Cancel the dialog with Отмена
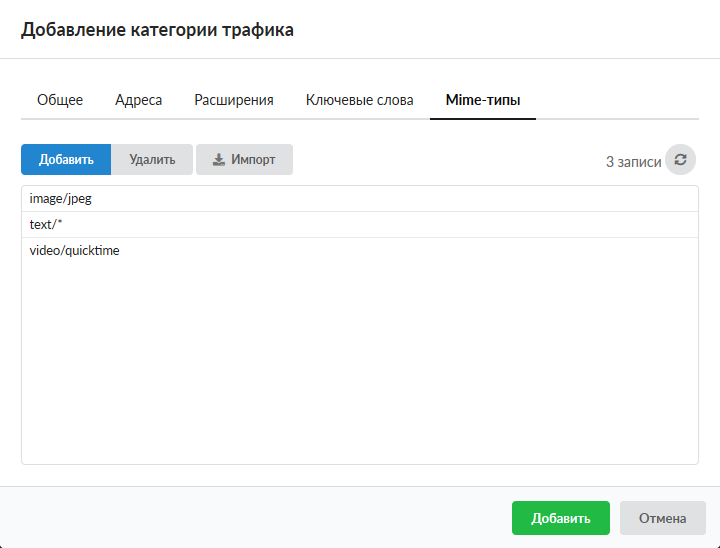 (x=663, y=518)
